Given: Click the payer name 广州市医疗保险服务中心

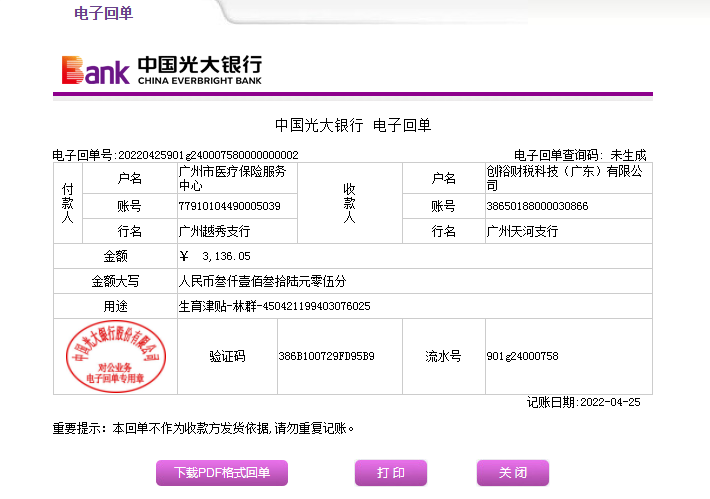Looking at the screenshot, I should point(232,178).
